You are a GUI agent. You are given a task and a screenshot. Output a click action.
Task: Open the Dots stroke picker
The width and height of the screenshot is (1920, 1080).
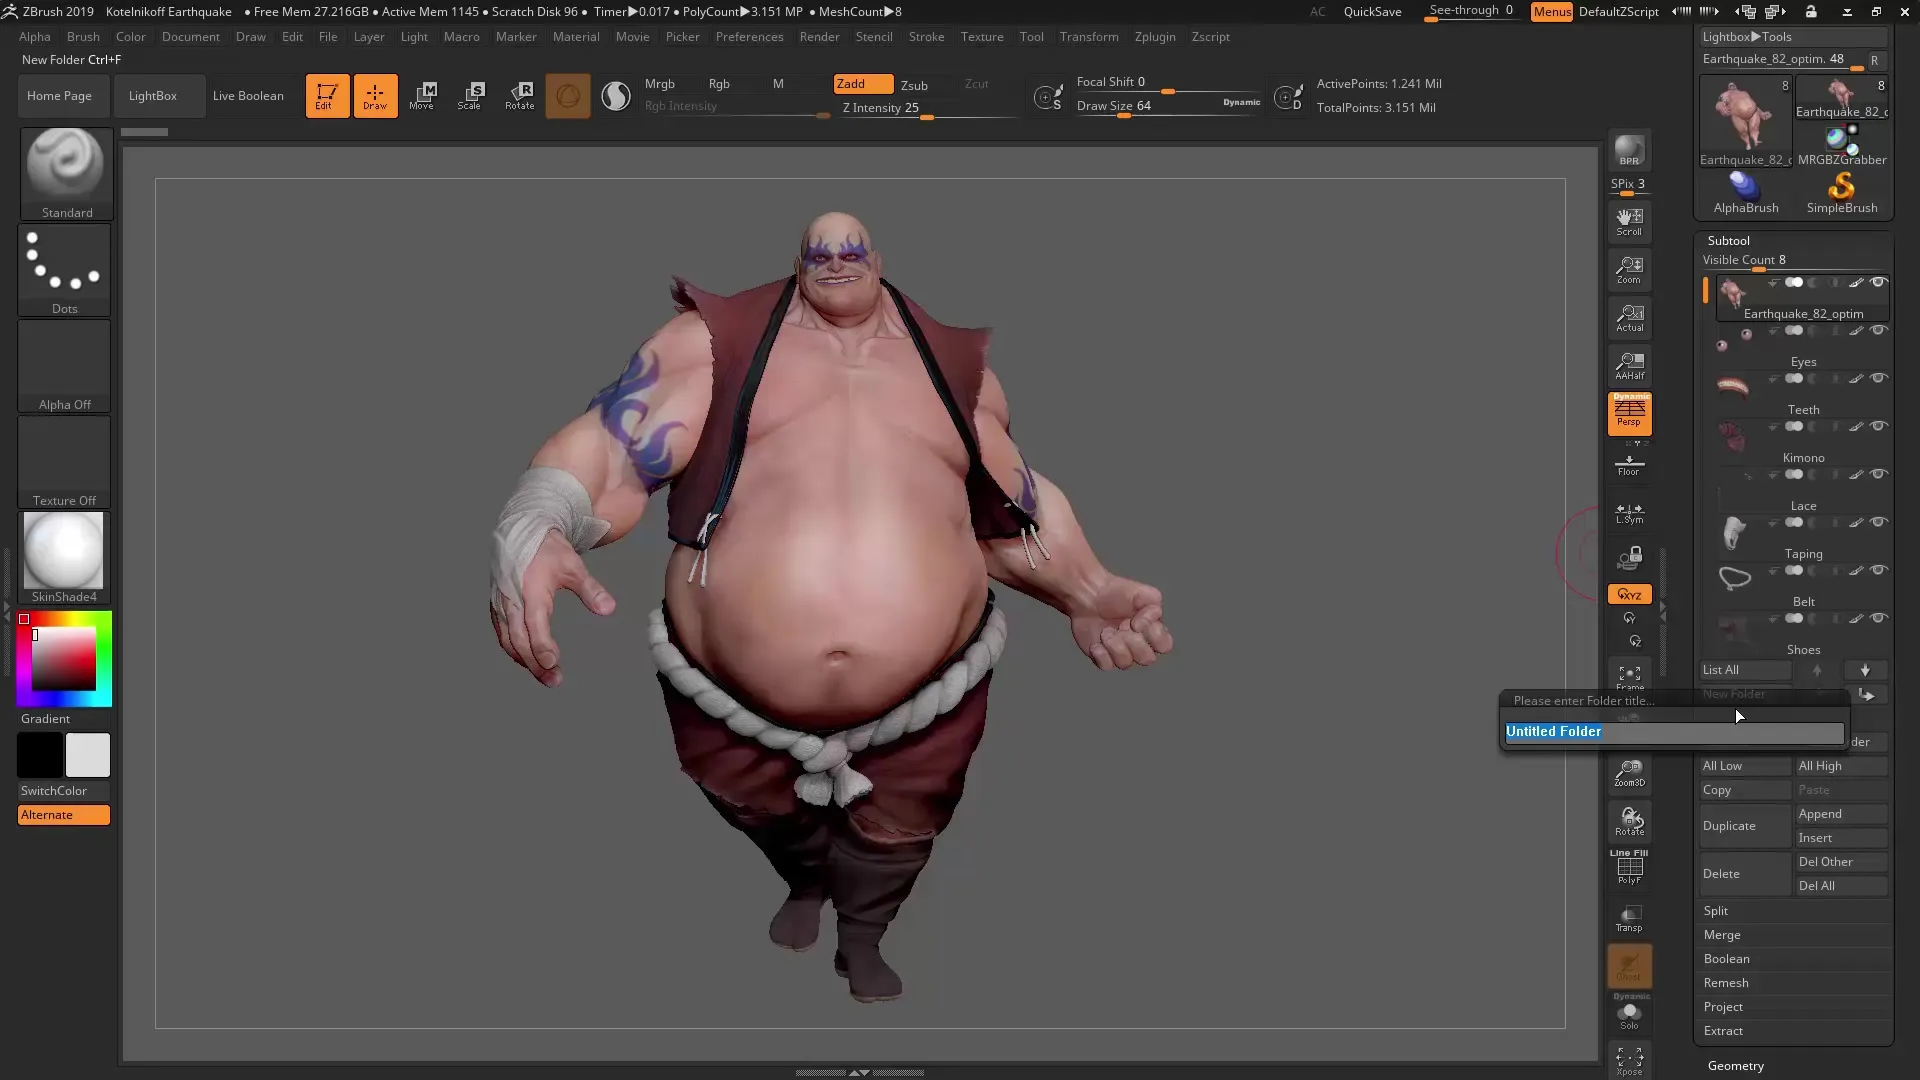(x=65, y=269)
